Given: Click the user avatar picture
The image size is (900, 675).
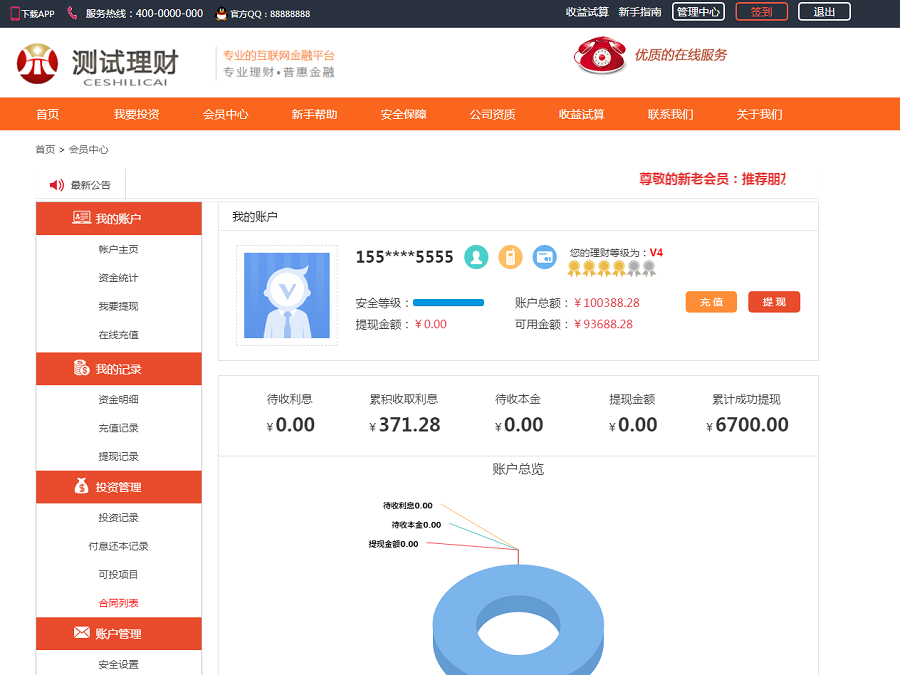Looking at the screenshot, I should click(x=287, y=296).
